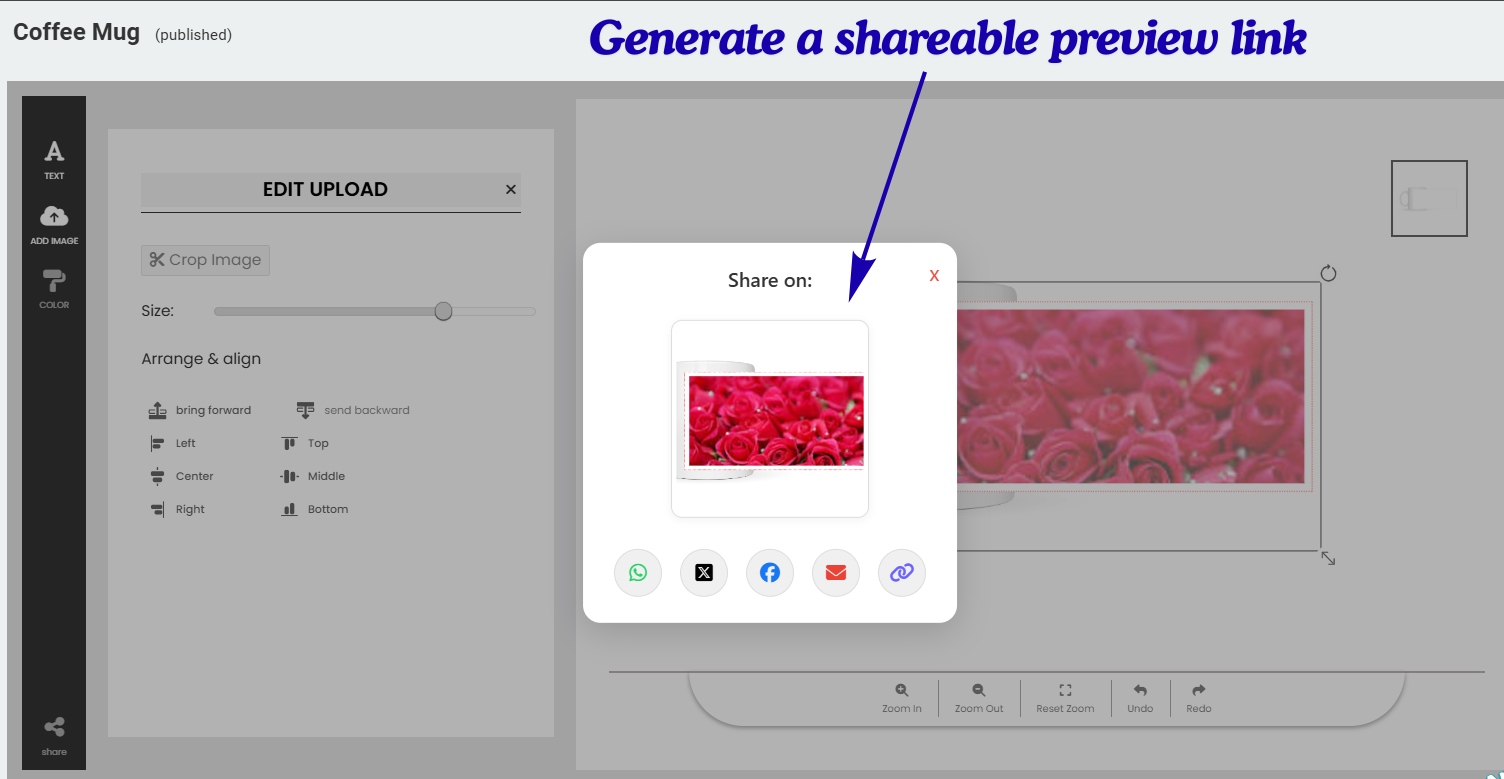This screenshot has height=779, width=1504.
Task: Align image to the Top
Action: tap(305, 443)
